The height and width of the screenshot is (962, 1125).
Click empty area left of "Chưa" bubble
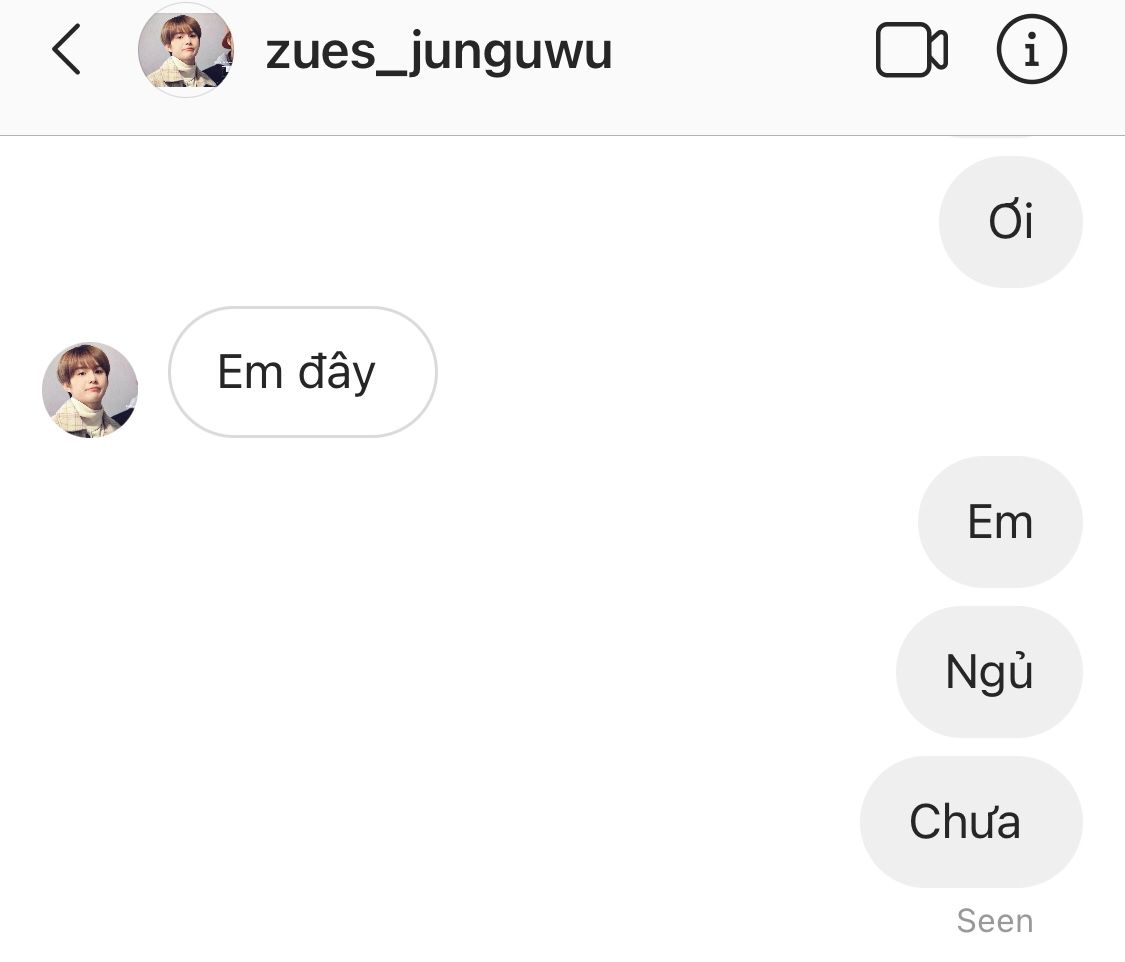click(500, 822)
